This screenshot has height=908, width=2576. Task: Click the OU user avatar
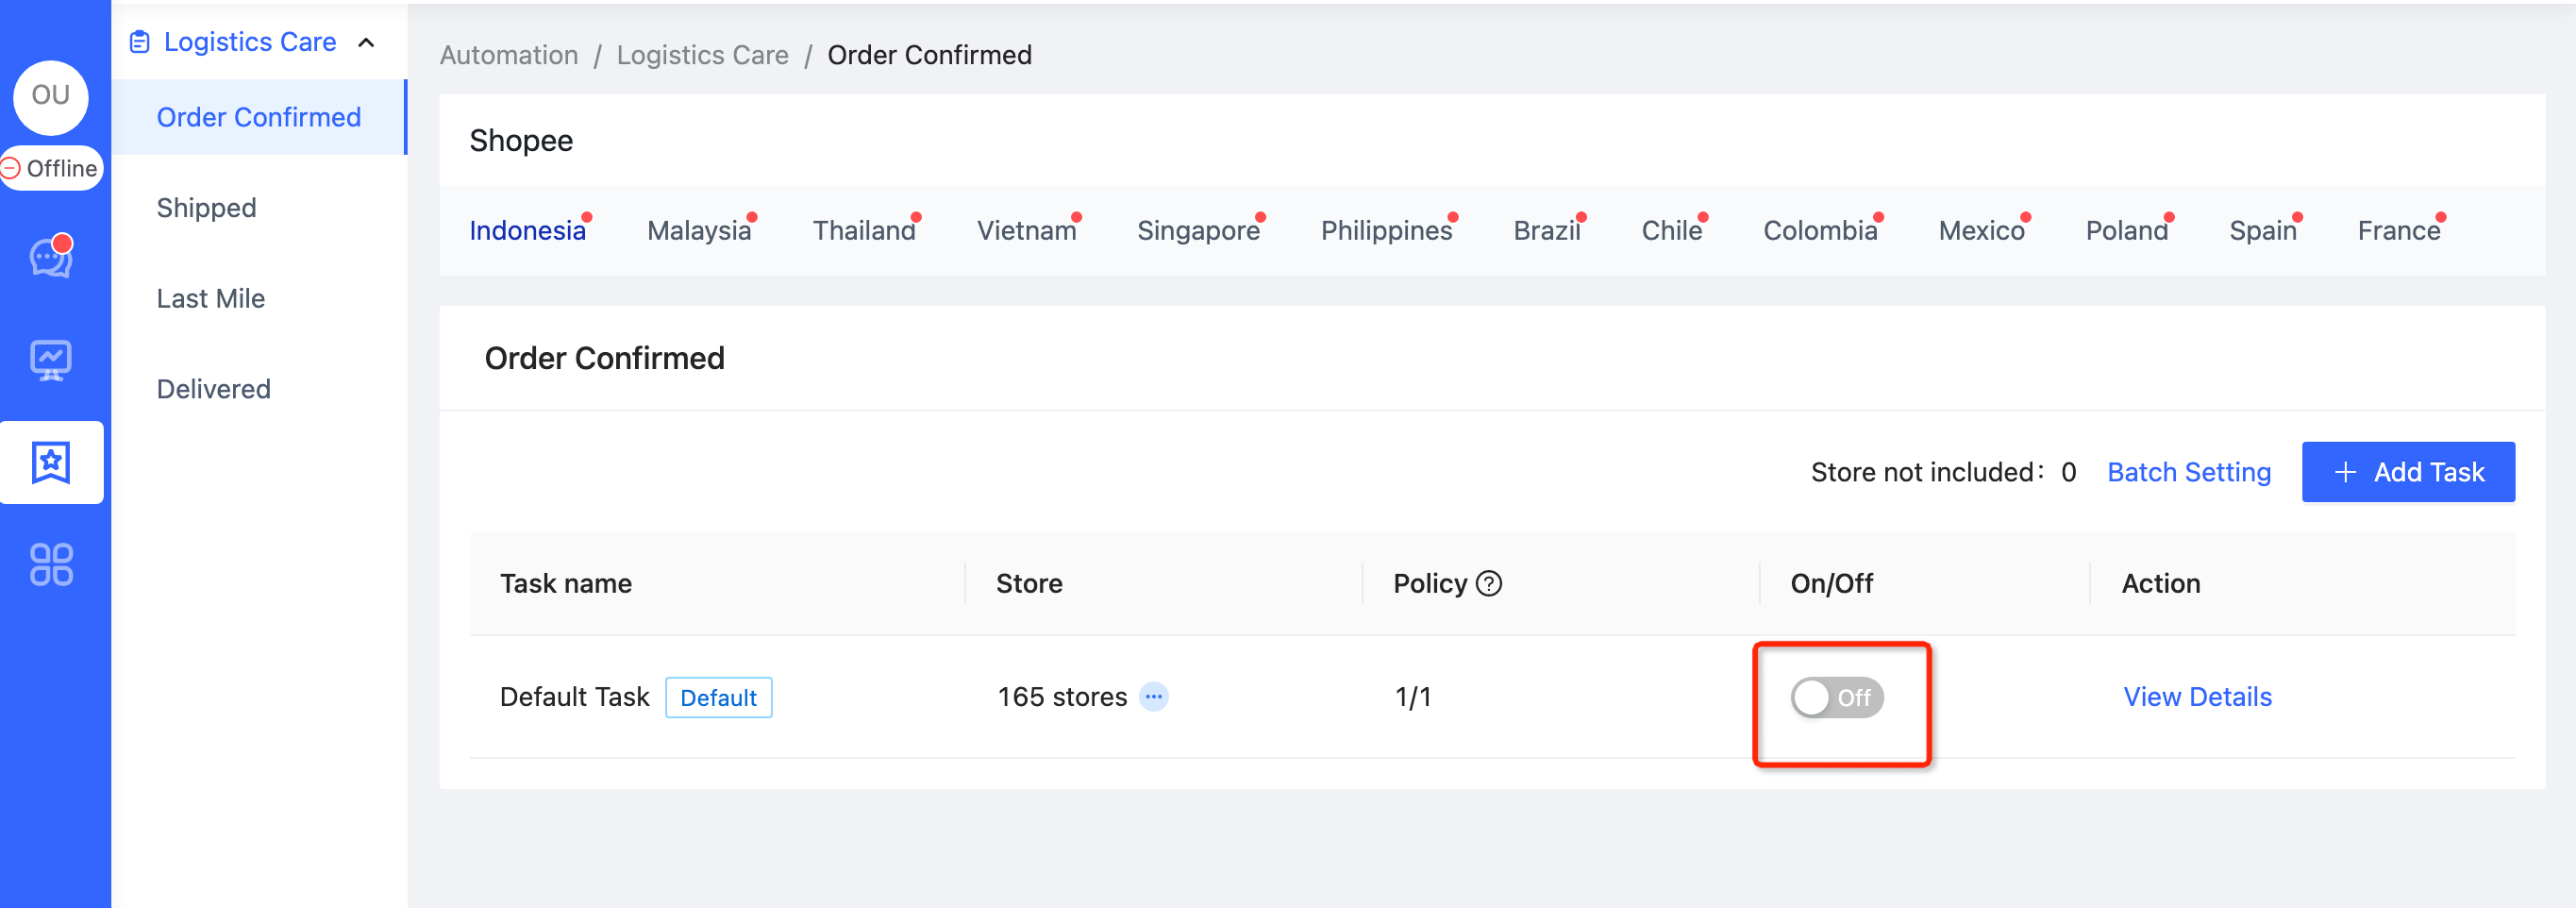pyautogui.click(x=51, y=96)
